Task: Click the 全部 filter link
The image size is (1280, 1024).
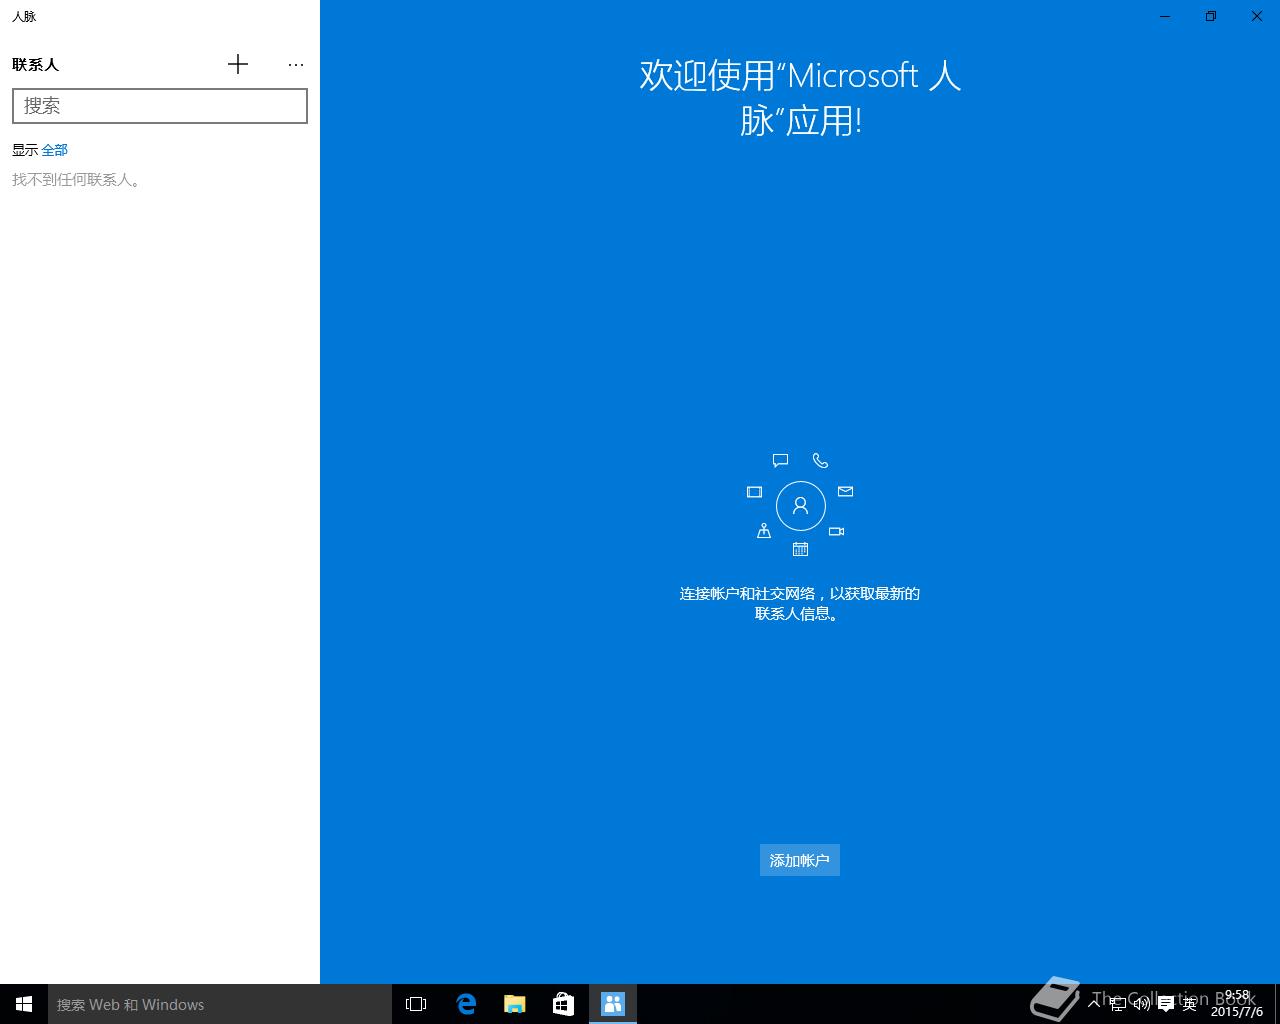Action: pyautogui.click(x=55, y=150)
